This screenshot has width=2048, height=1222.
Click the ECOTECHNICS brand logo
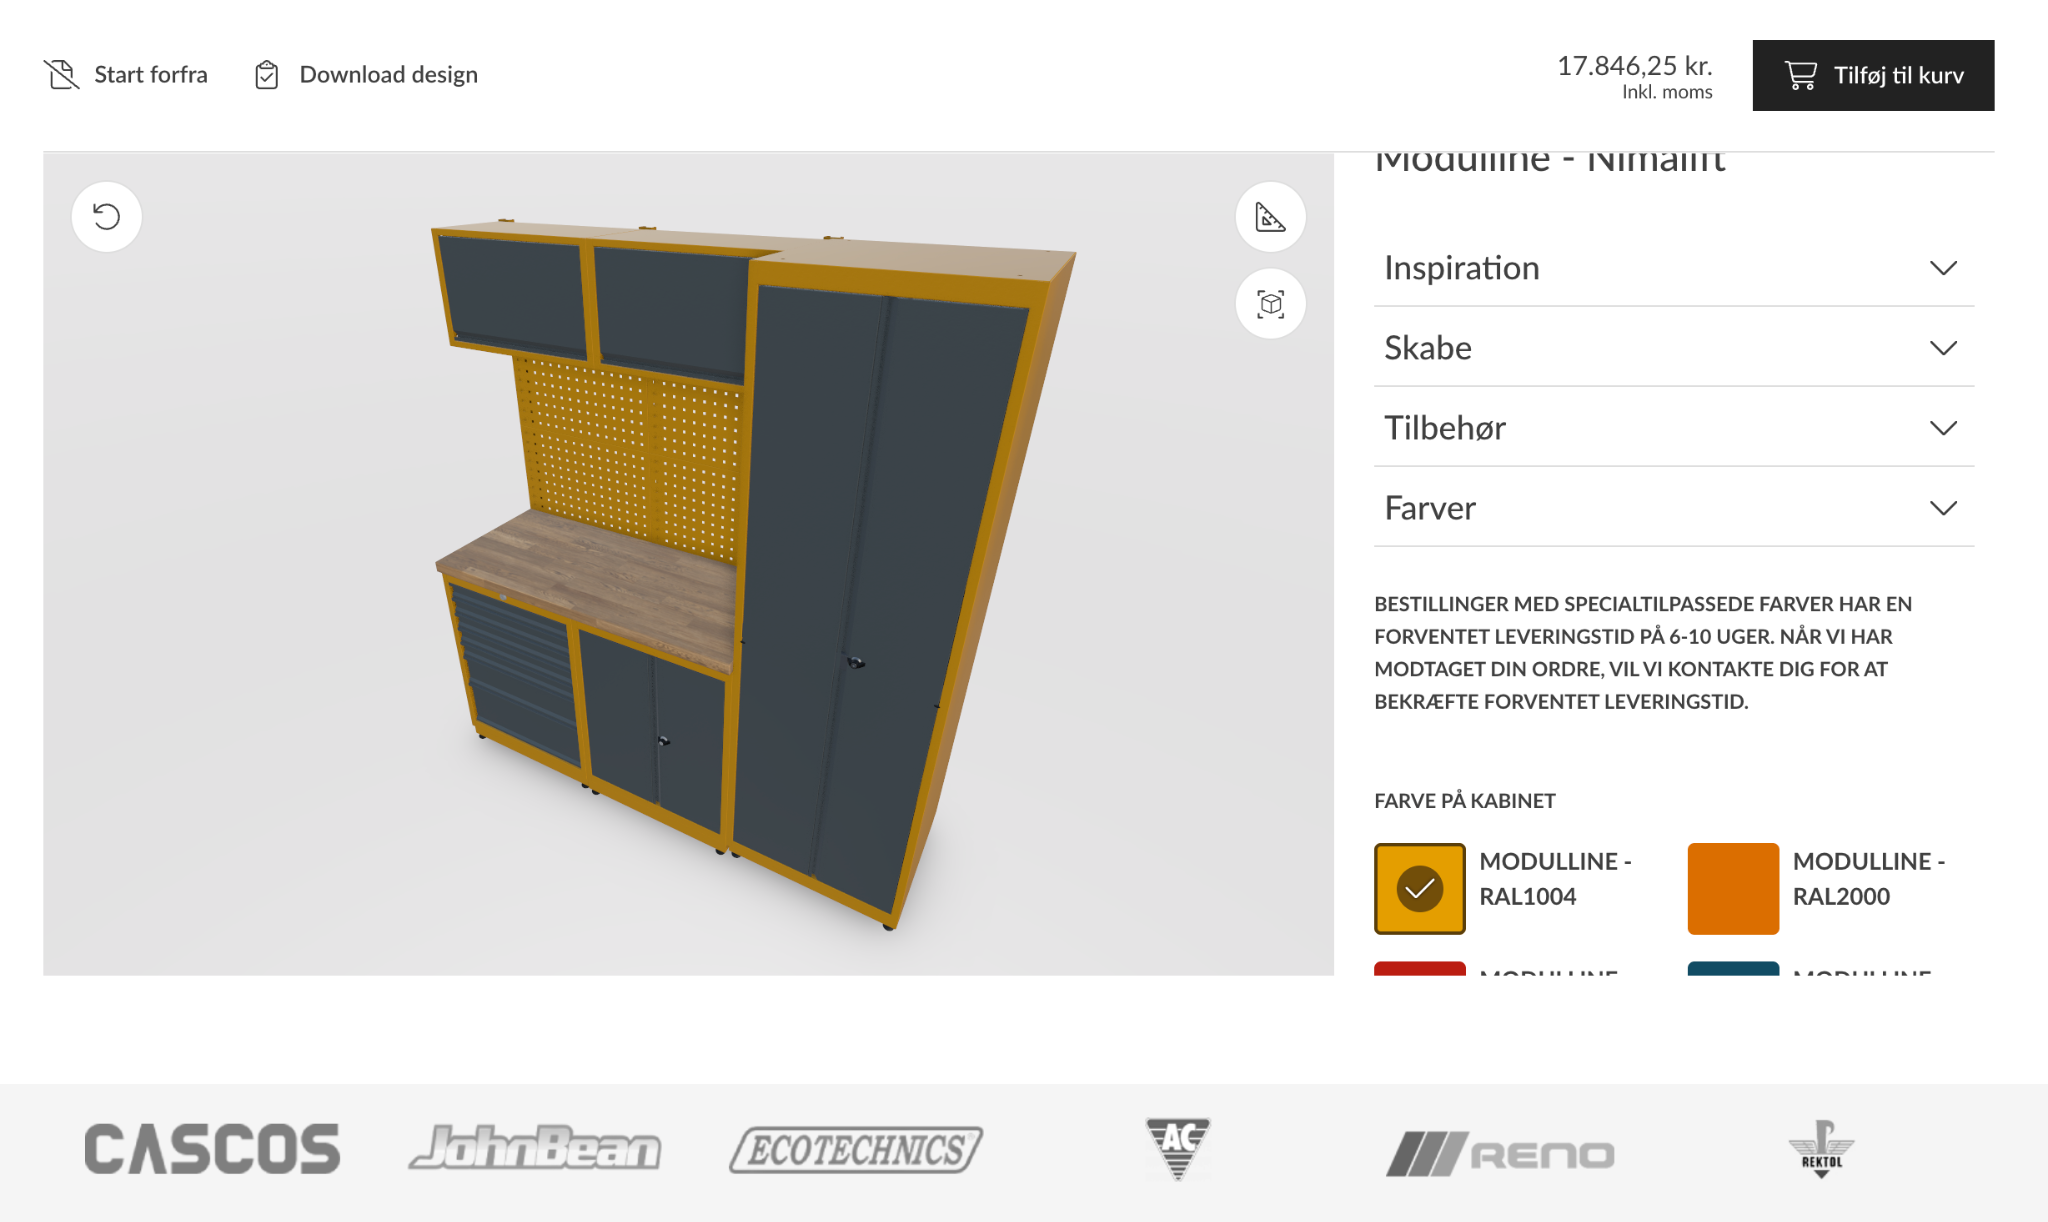point(856,1150)
